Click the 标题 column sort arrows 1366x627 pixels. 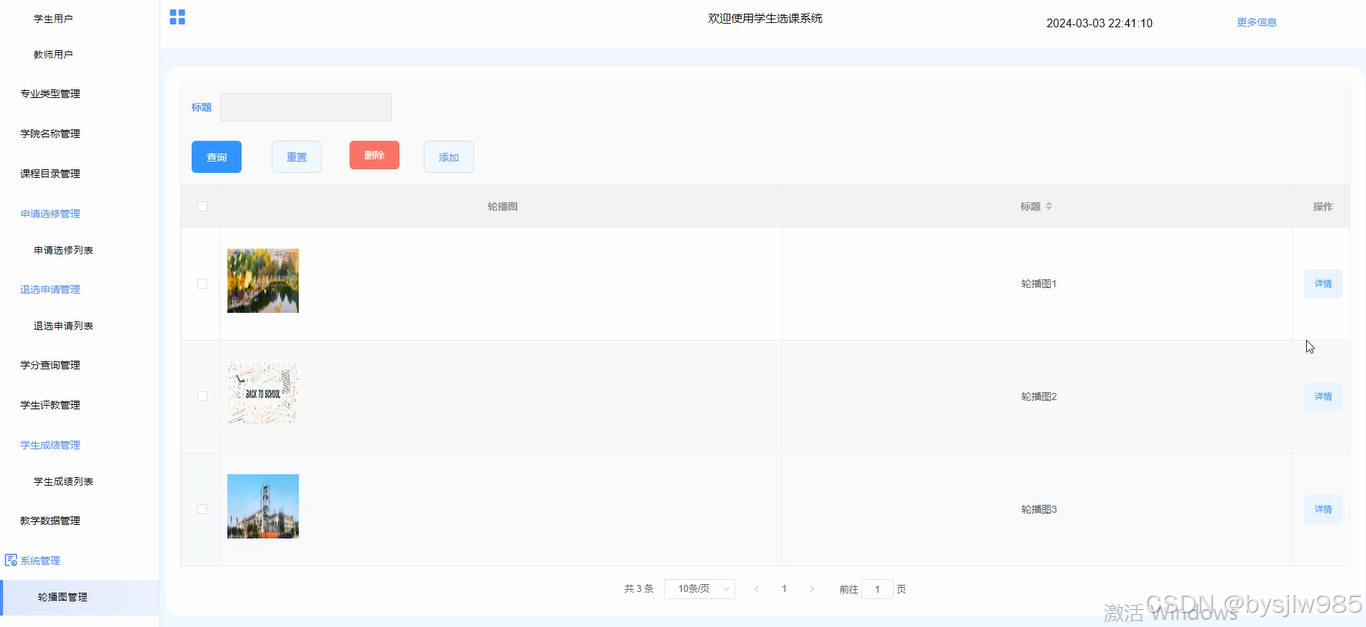point(1049,207)
